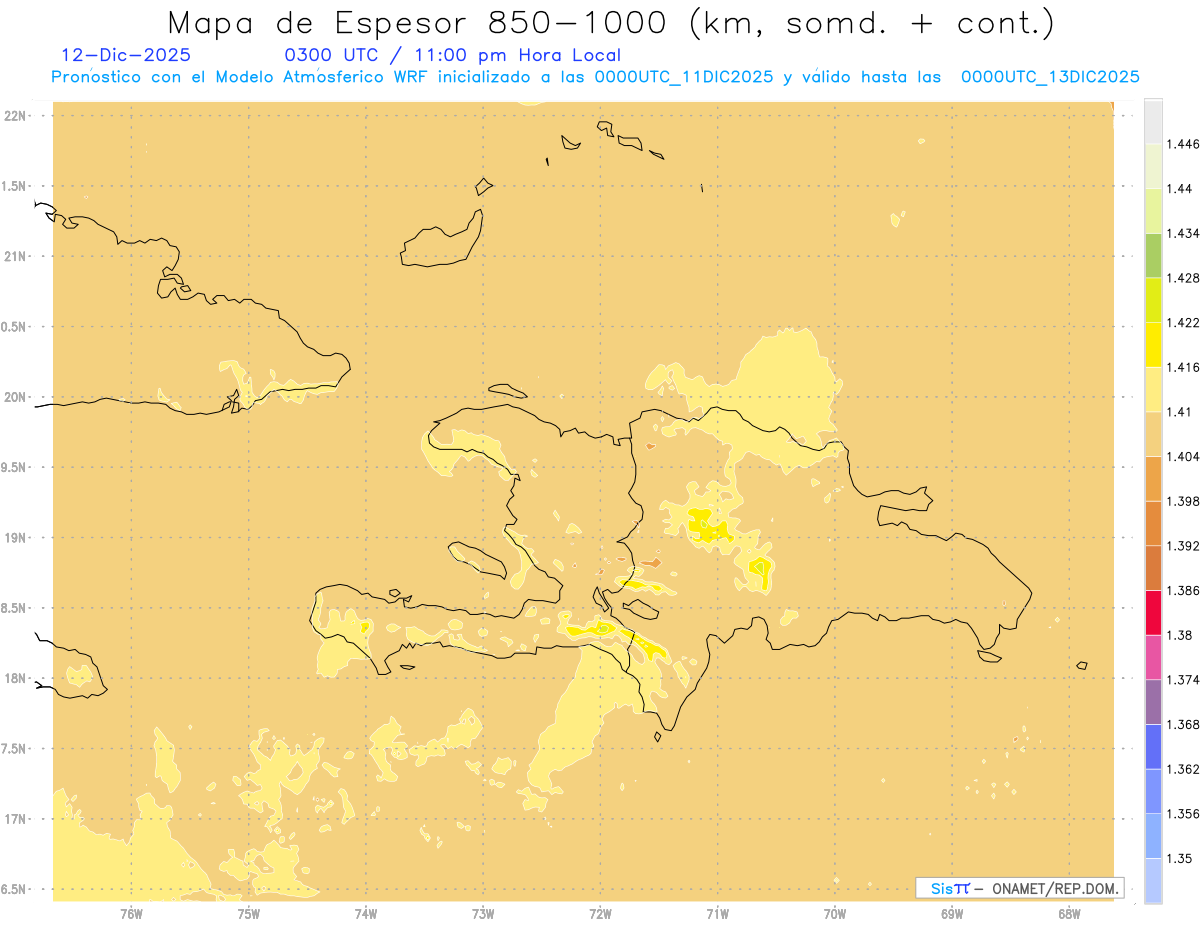Select the pink swatch between 1.374 and 1.38

coord(1153,657)
